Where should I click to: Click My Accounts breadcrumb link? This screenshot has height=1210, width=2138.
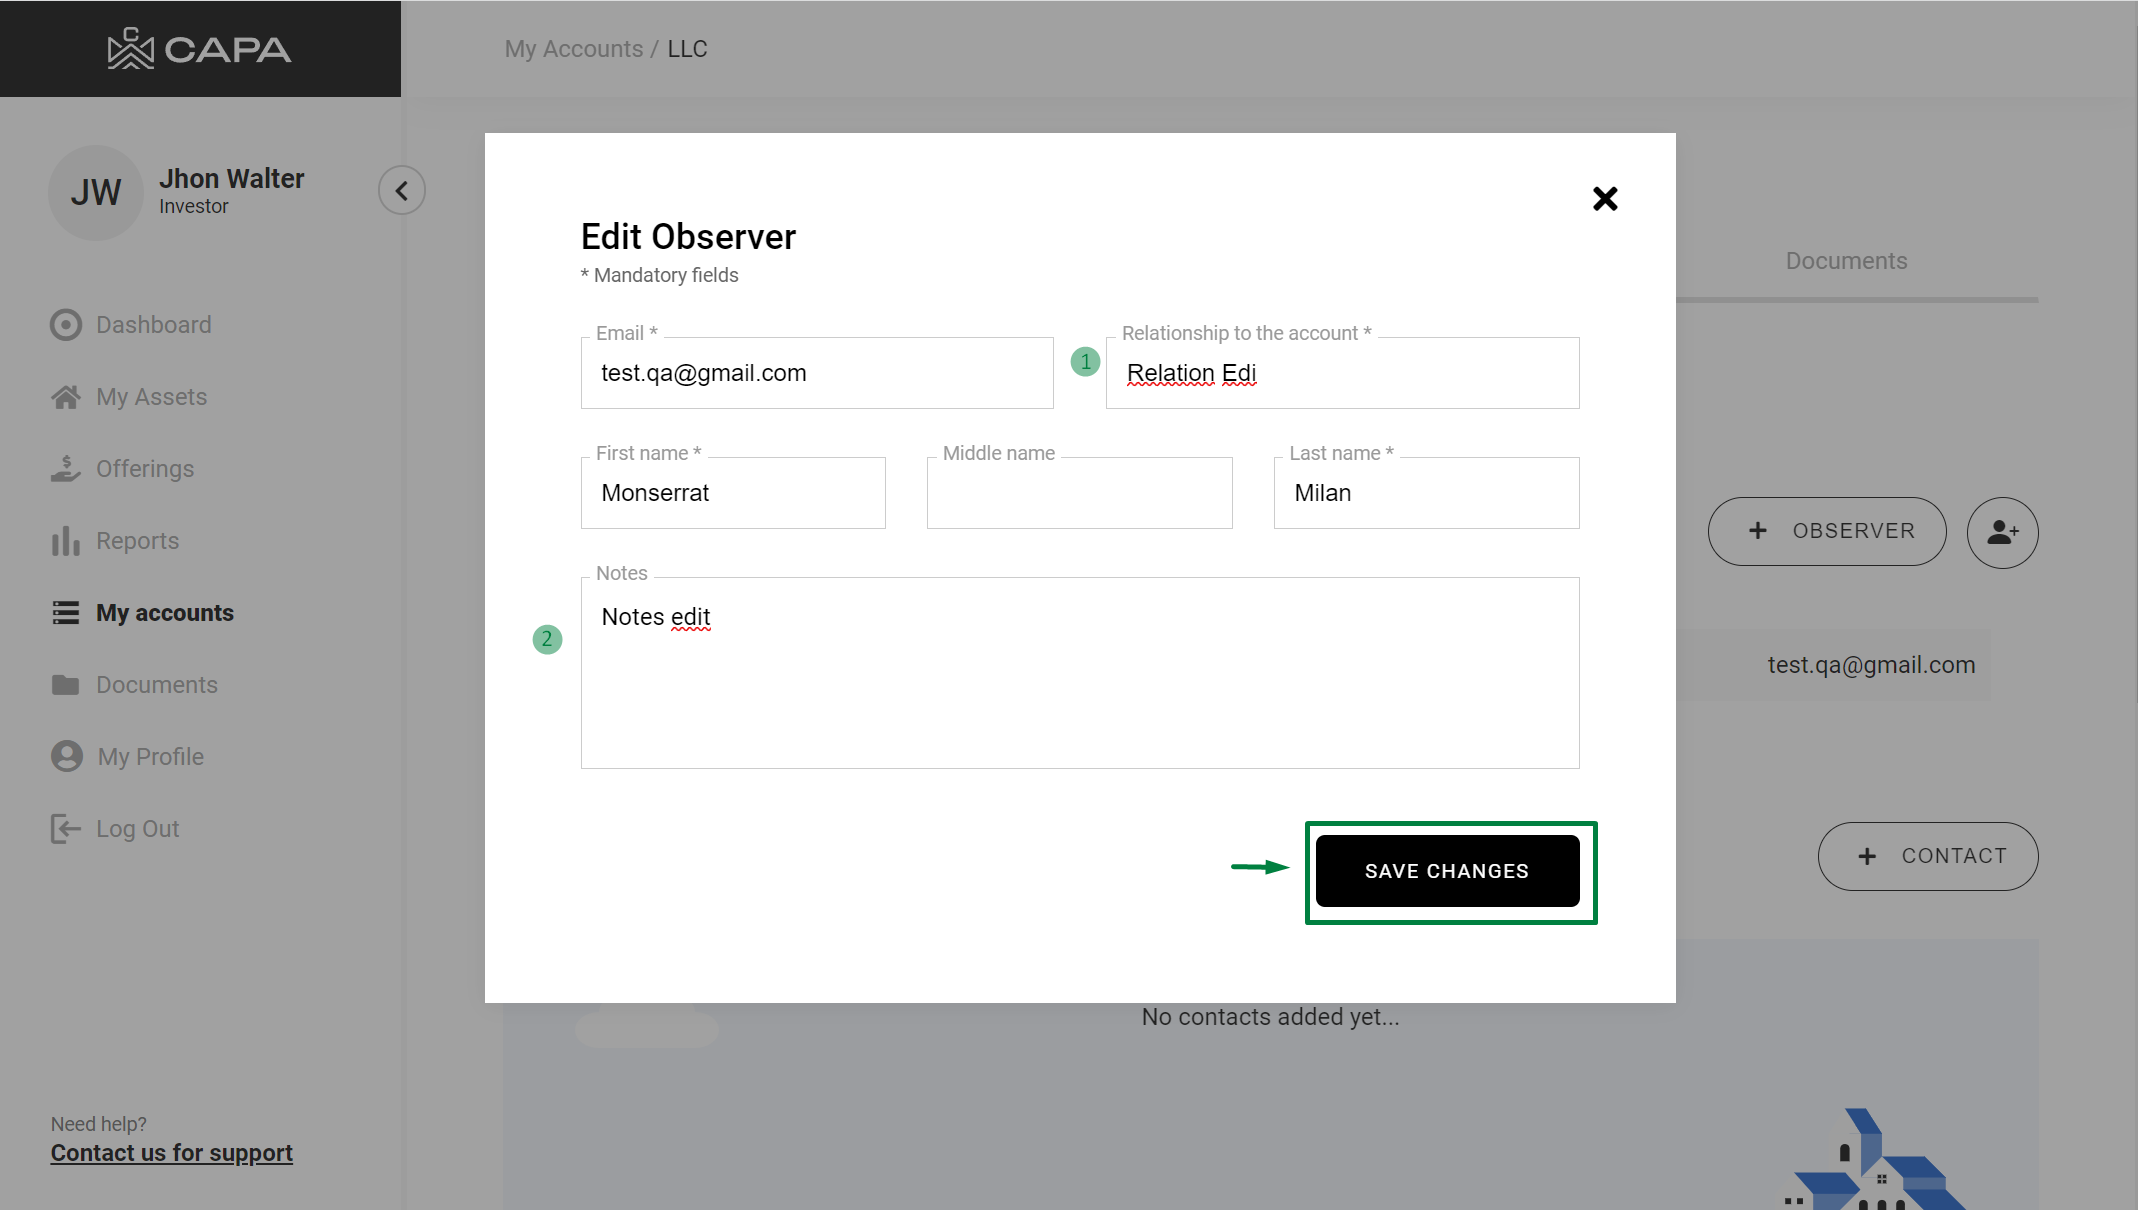click(x=573, y=49)
